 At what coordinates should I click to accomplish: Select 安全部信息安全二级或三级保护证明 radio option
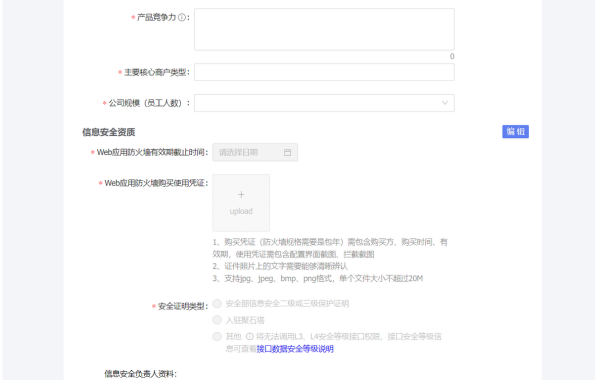click(217, 303)
